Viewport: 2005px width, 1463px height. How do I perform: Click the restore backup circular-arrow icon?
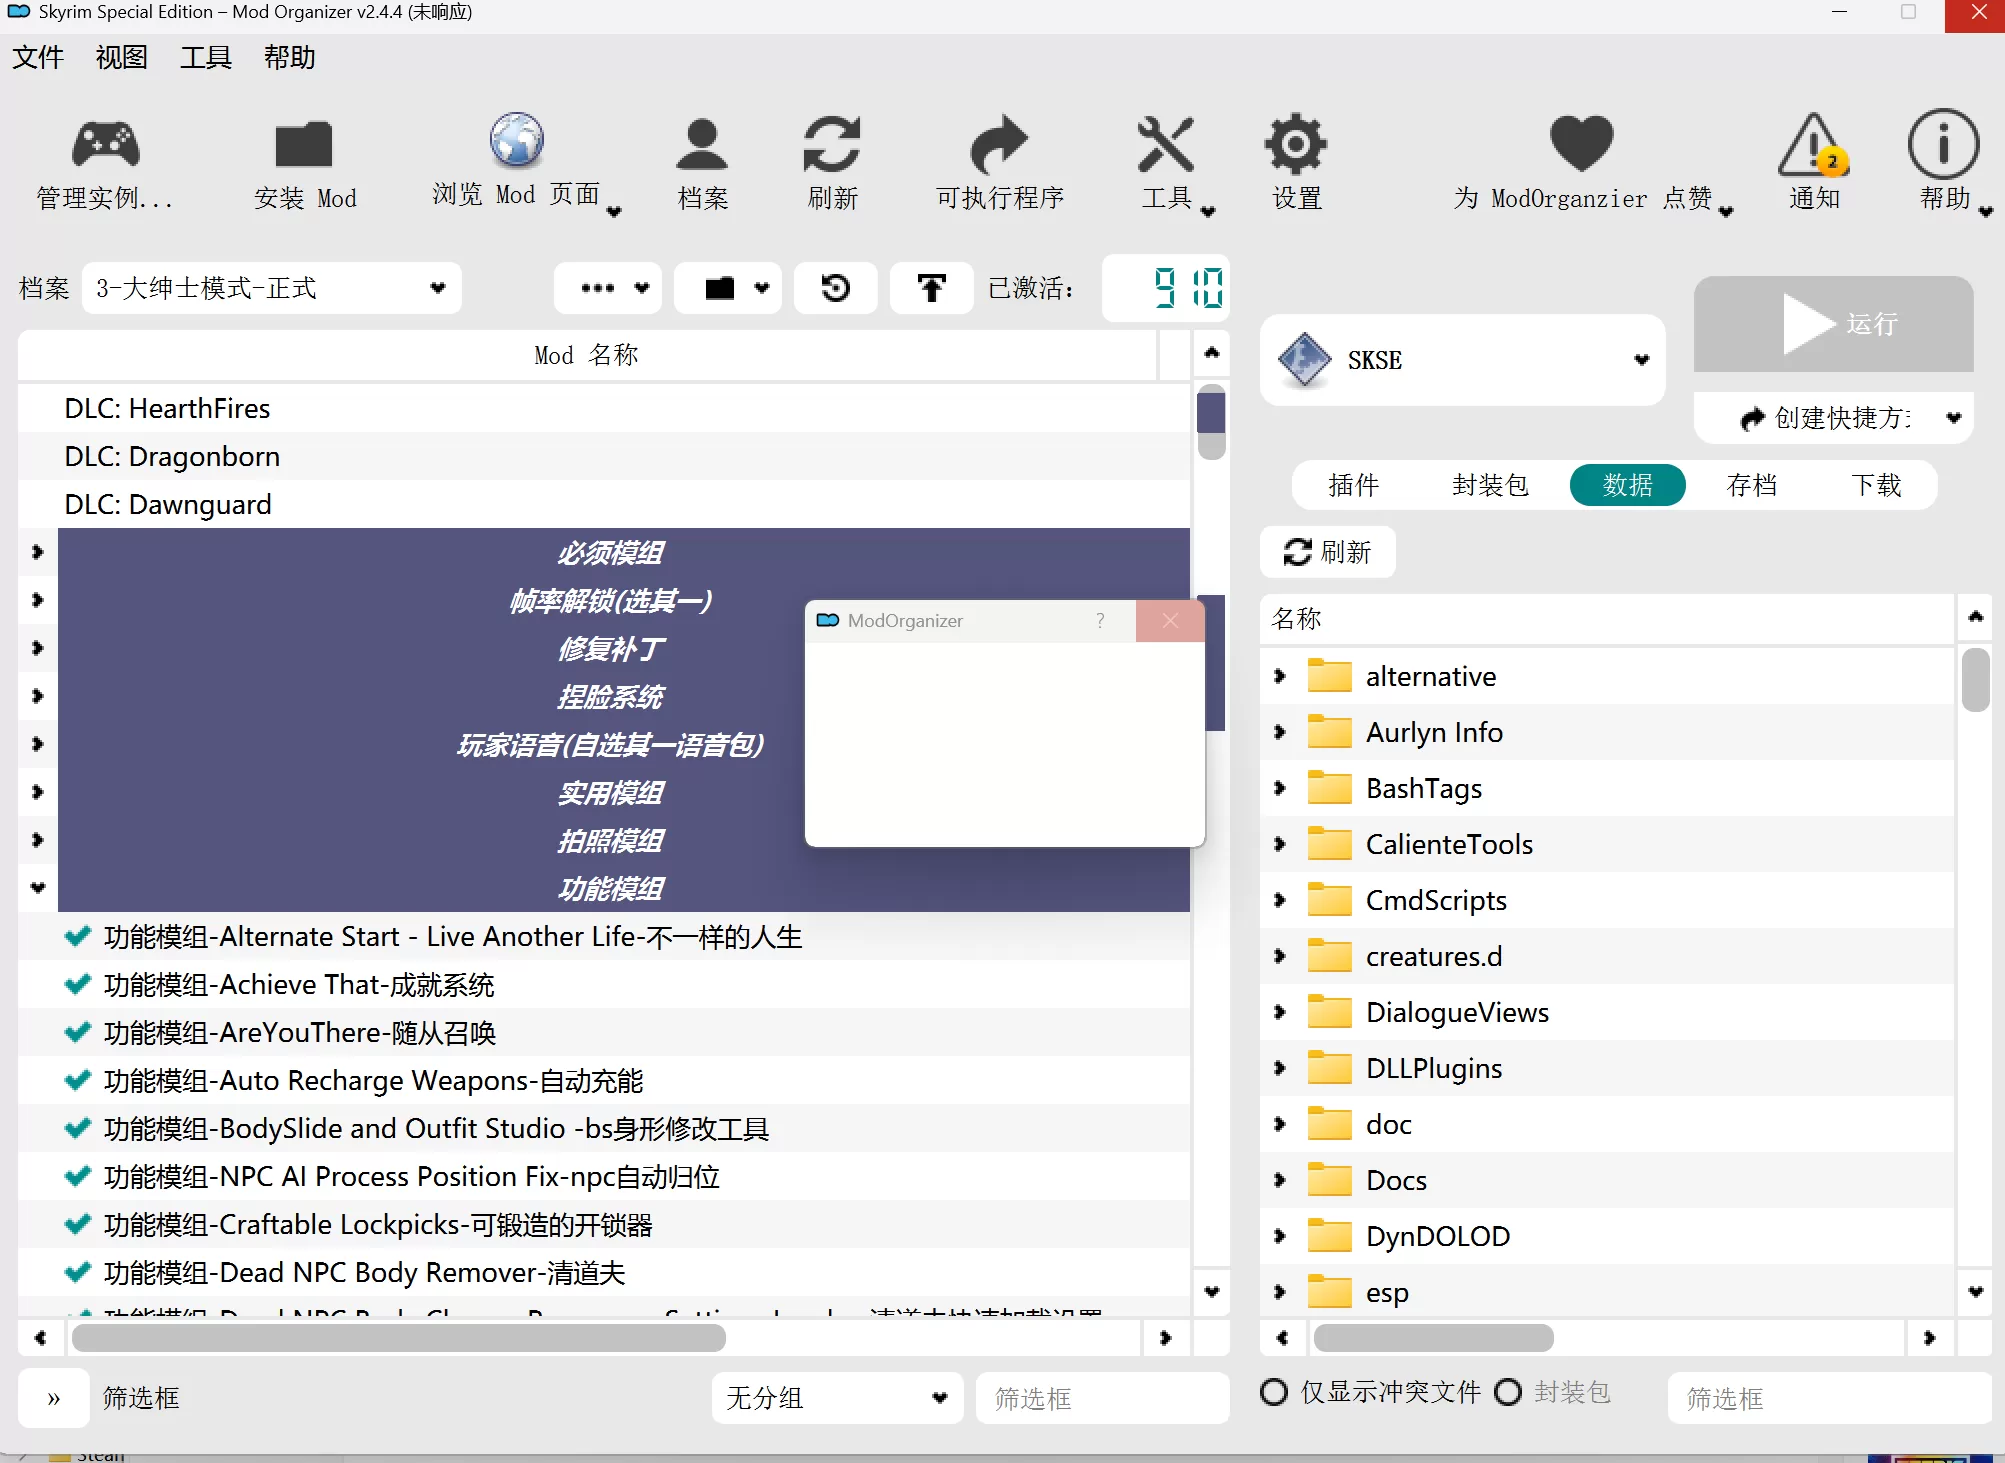835,288
